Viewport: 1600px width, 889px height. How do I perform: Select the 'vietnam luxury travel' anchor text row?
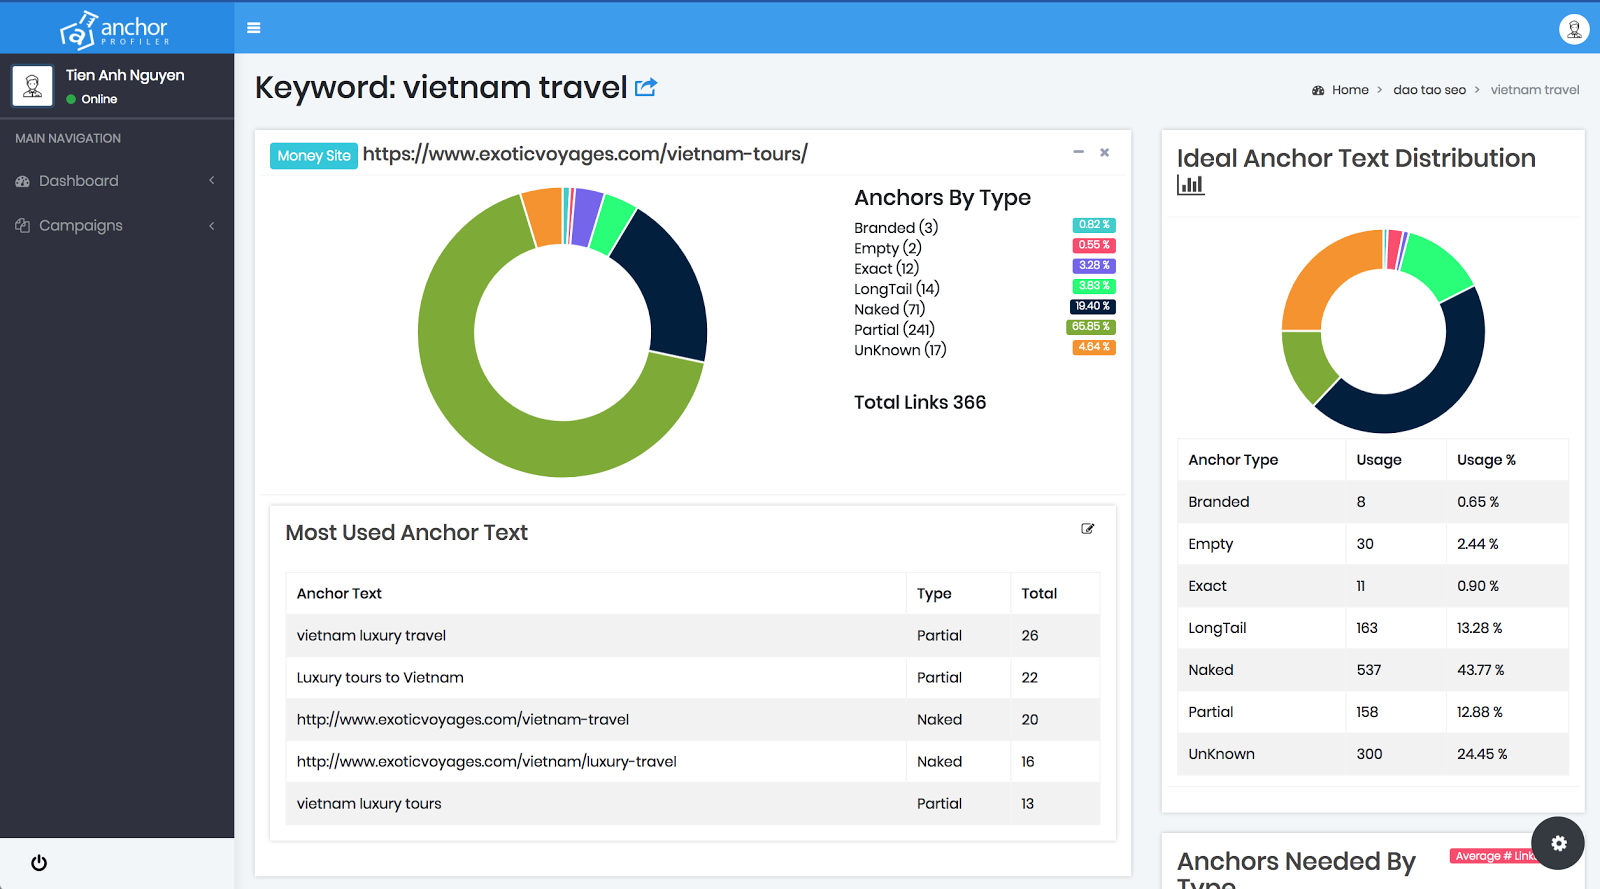coord(693,636)
